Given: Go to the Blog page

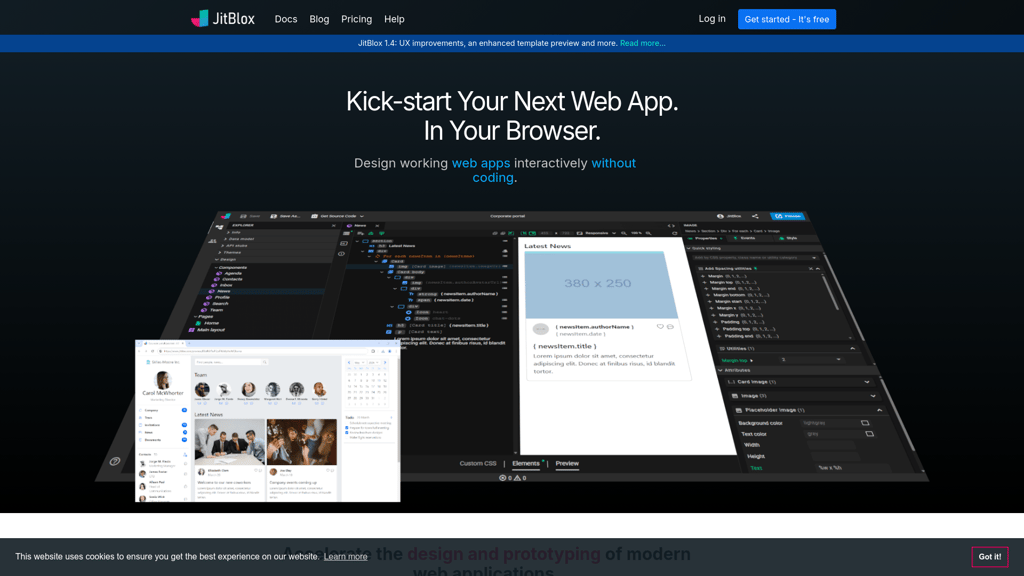Looking at the screenshot, I should click(x=319, y=19).
